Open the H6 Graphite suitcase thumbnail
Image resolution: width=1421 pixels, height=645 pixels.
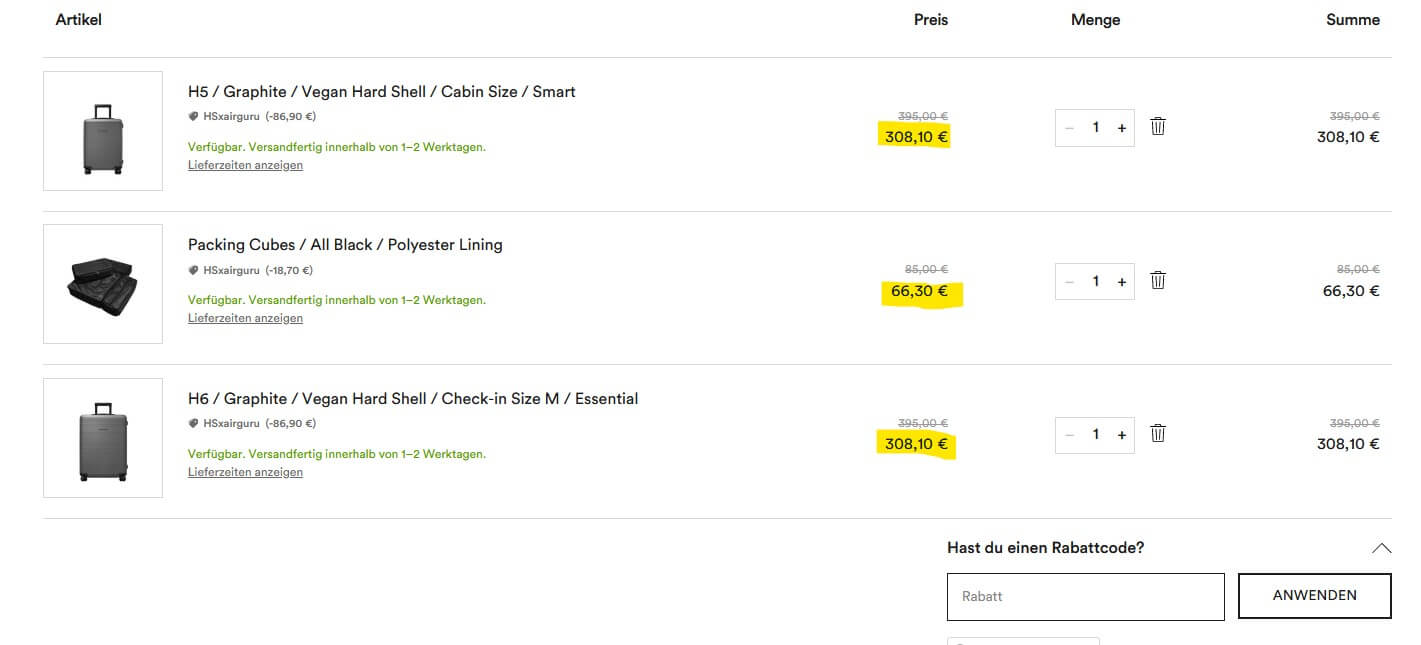tap(103, 438)
